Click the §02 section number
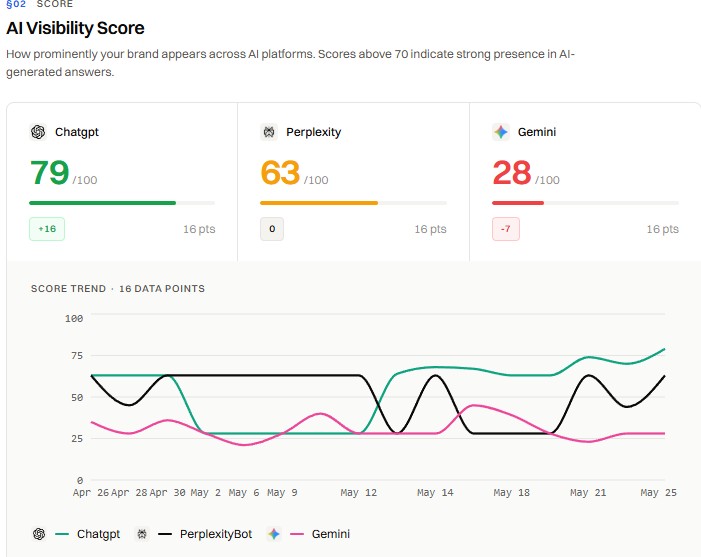Viewport: 701px width, 557px height. (16, 4)
